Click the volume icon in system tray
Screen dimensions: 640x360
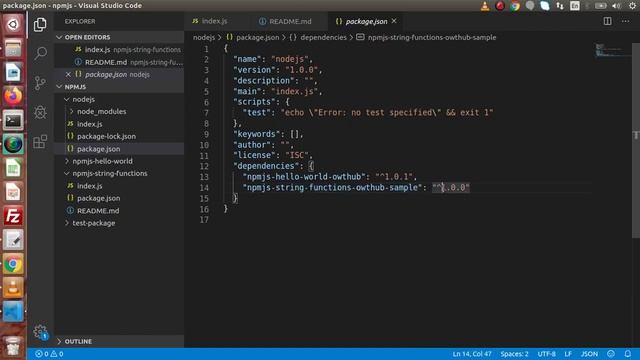(616, 6)
